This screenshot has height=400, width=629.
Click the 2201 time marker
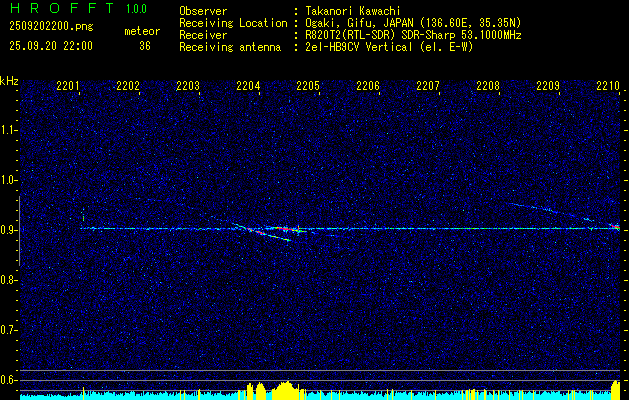pyautogui.click(x=68, y=85)
